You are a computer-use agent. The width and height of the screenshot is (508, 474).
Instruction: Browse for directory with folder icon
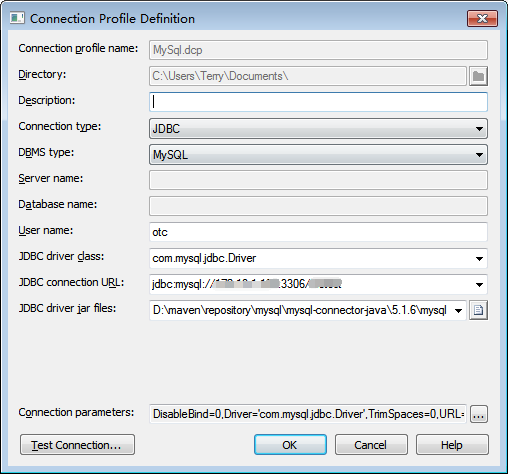tap(478, 76)
